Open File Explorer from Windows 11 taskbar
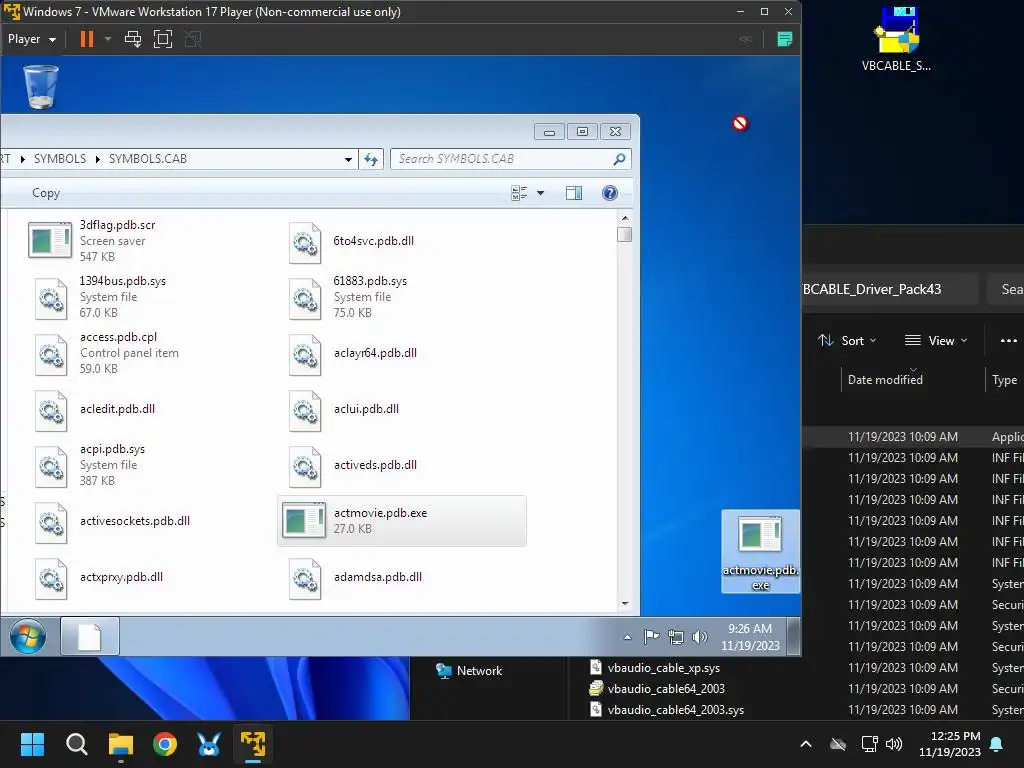 (121, 744)
